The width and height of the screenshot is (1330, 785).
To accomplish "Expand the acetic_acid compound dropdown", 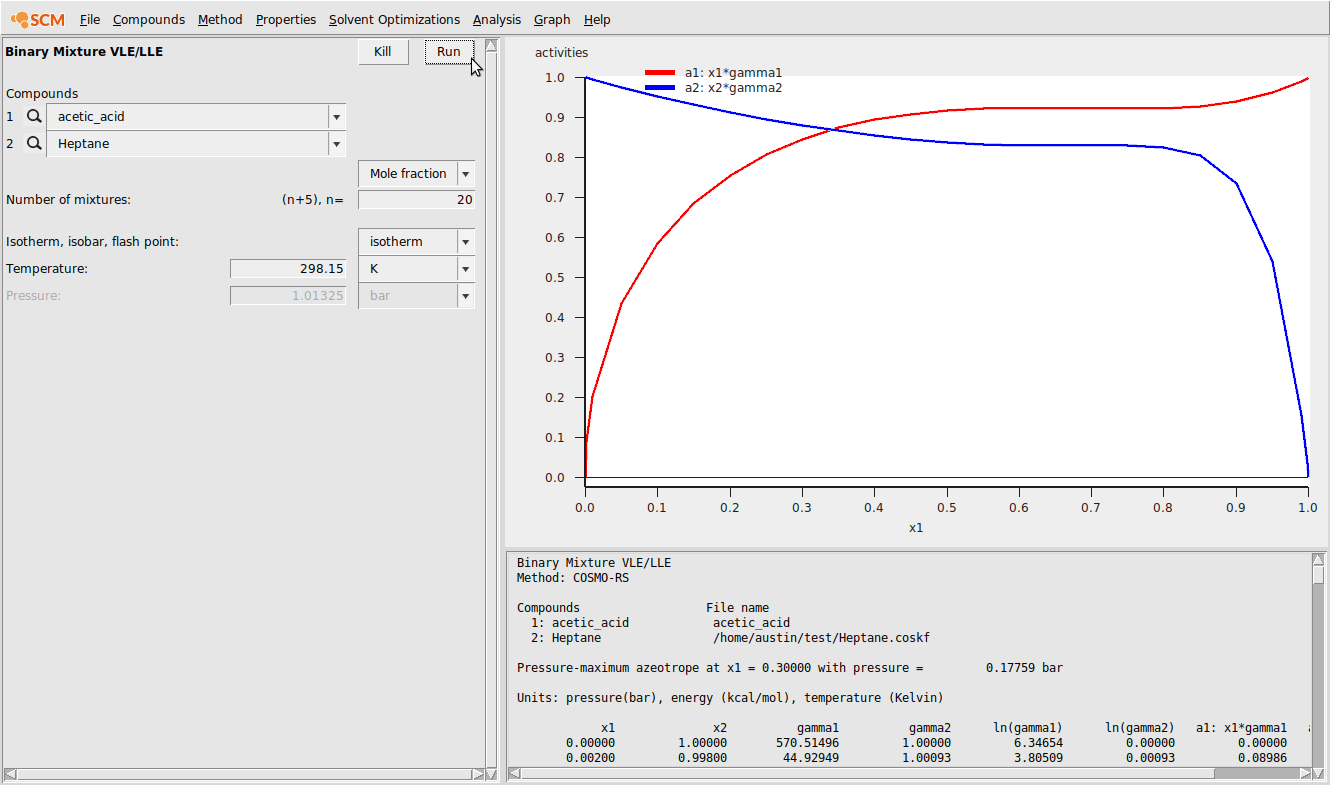I will [336, 117].
